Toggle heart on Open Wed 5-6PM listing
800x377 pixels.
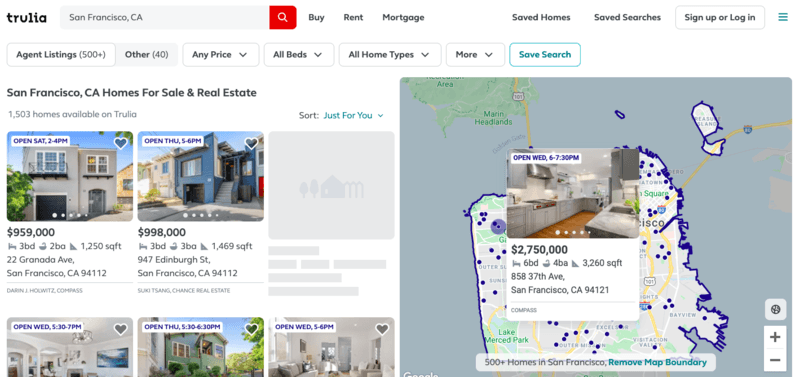pos(382,330)
